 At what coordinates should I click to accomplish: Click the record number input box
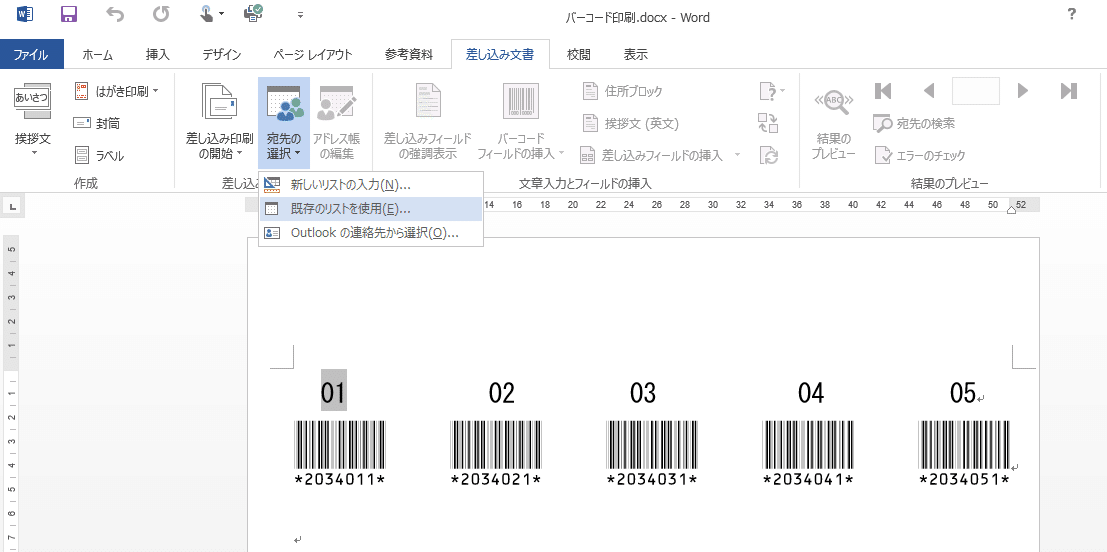[x=976, y=91]
